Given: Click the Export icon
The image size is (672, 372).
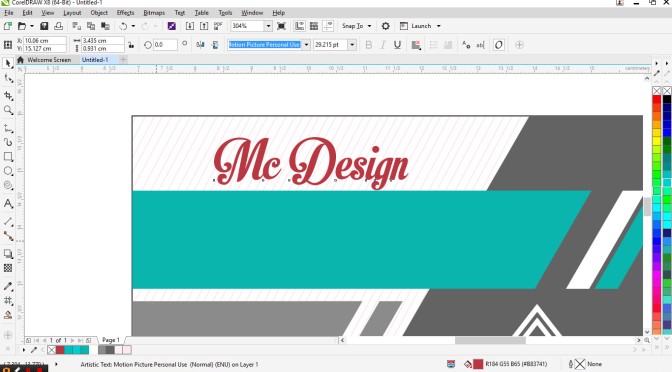Looking at the screenshot, I should [204, 26].
